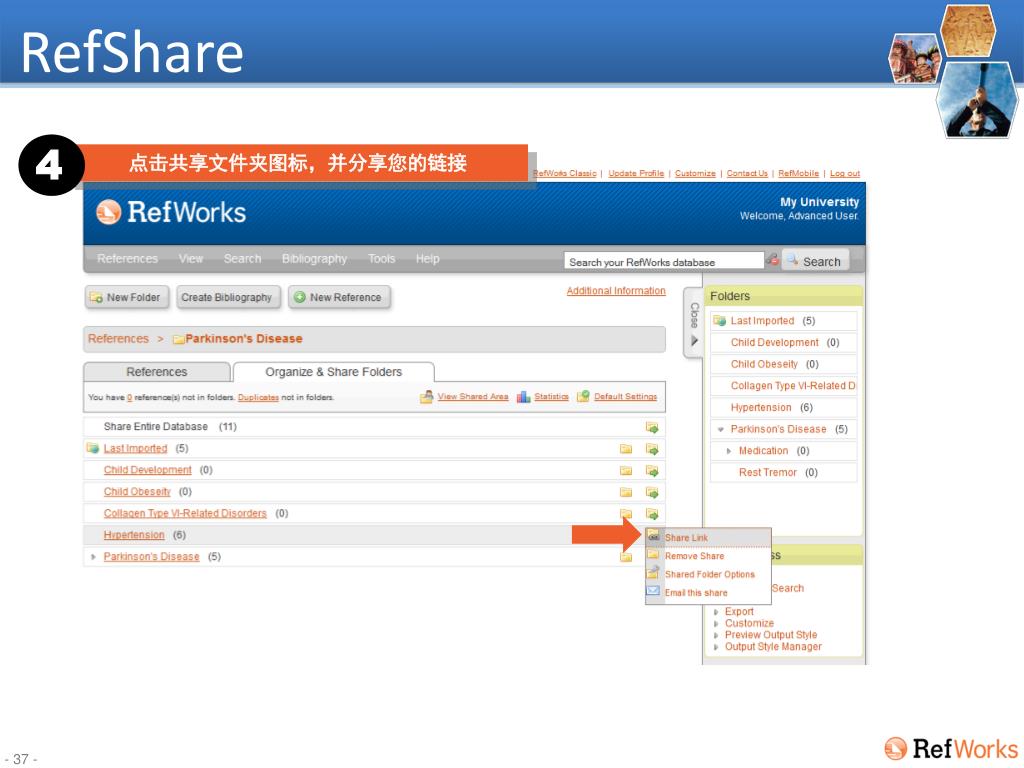Open the Update Profile link

pos(636,173)
